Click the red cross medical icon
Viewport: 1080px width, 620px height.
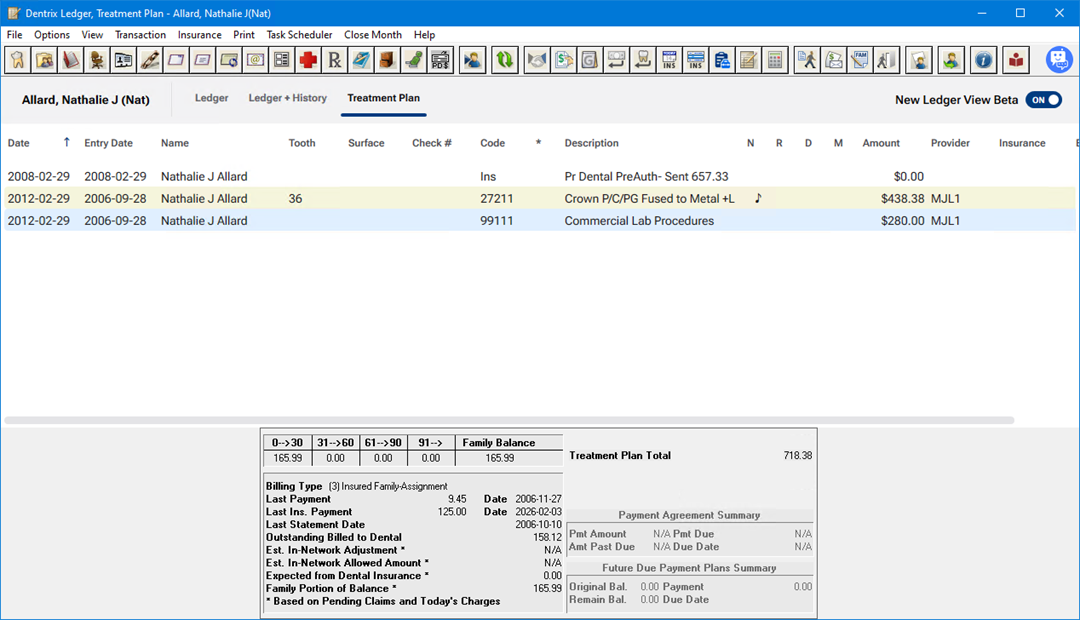308,60
